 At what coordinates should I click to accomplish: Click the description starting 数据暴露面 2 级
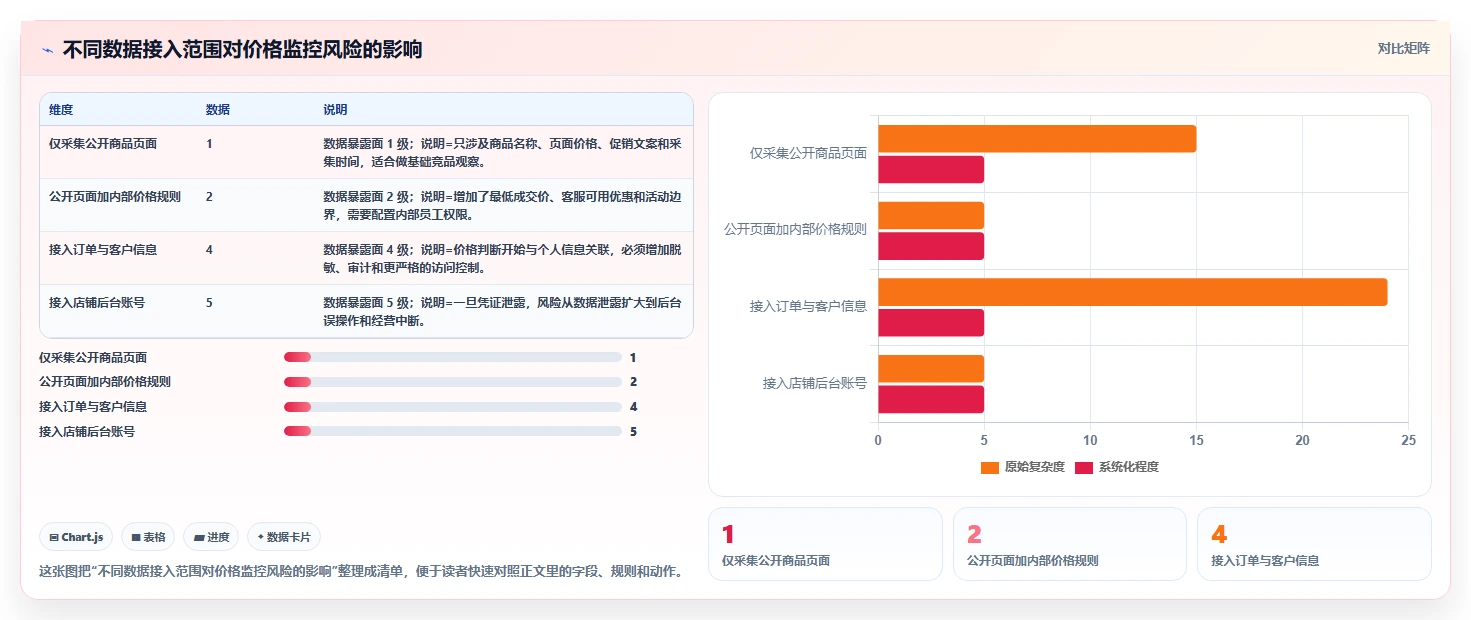coord(503,205)
